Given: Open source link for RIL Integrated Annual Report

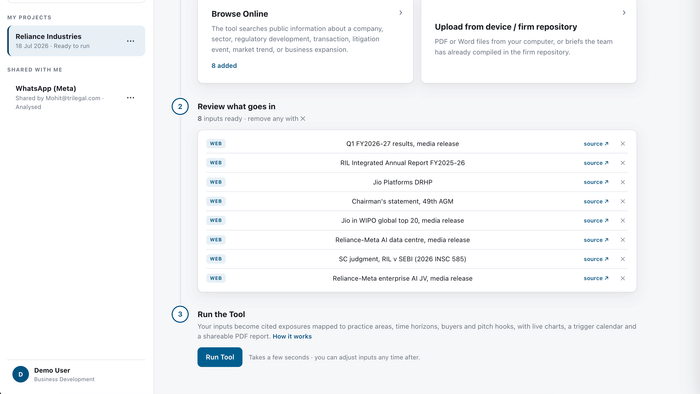Looking at the screenshot, I should [x=596, y=163].
